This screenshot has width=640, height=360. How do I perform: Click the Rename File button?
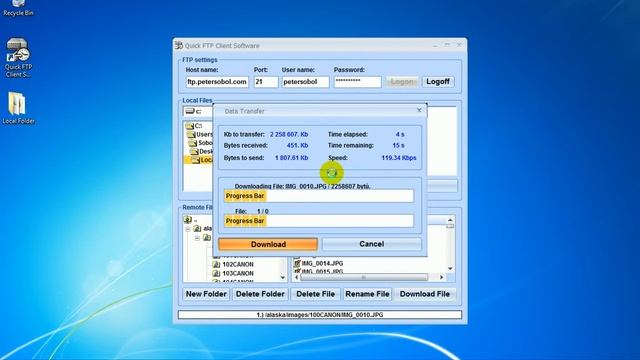point(367,294)
